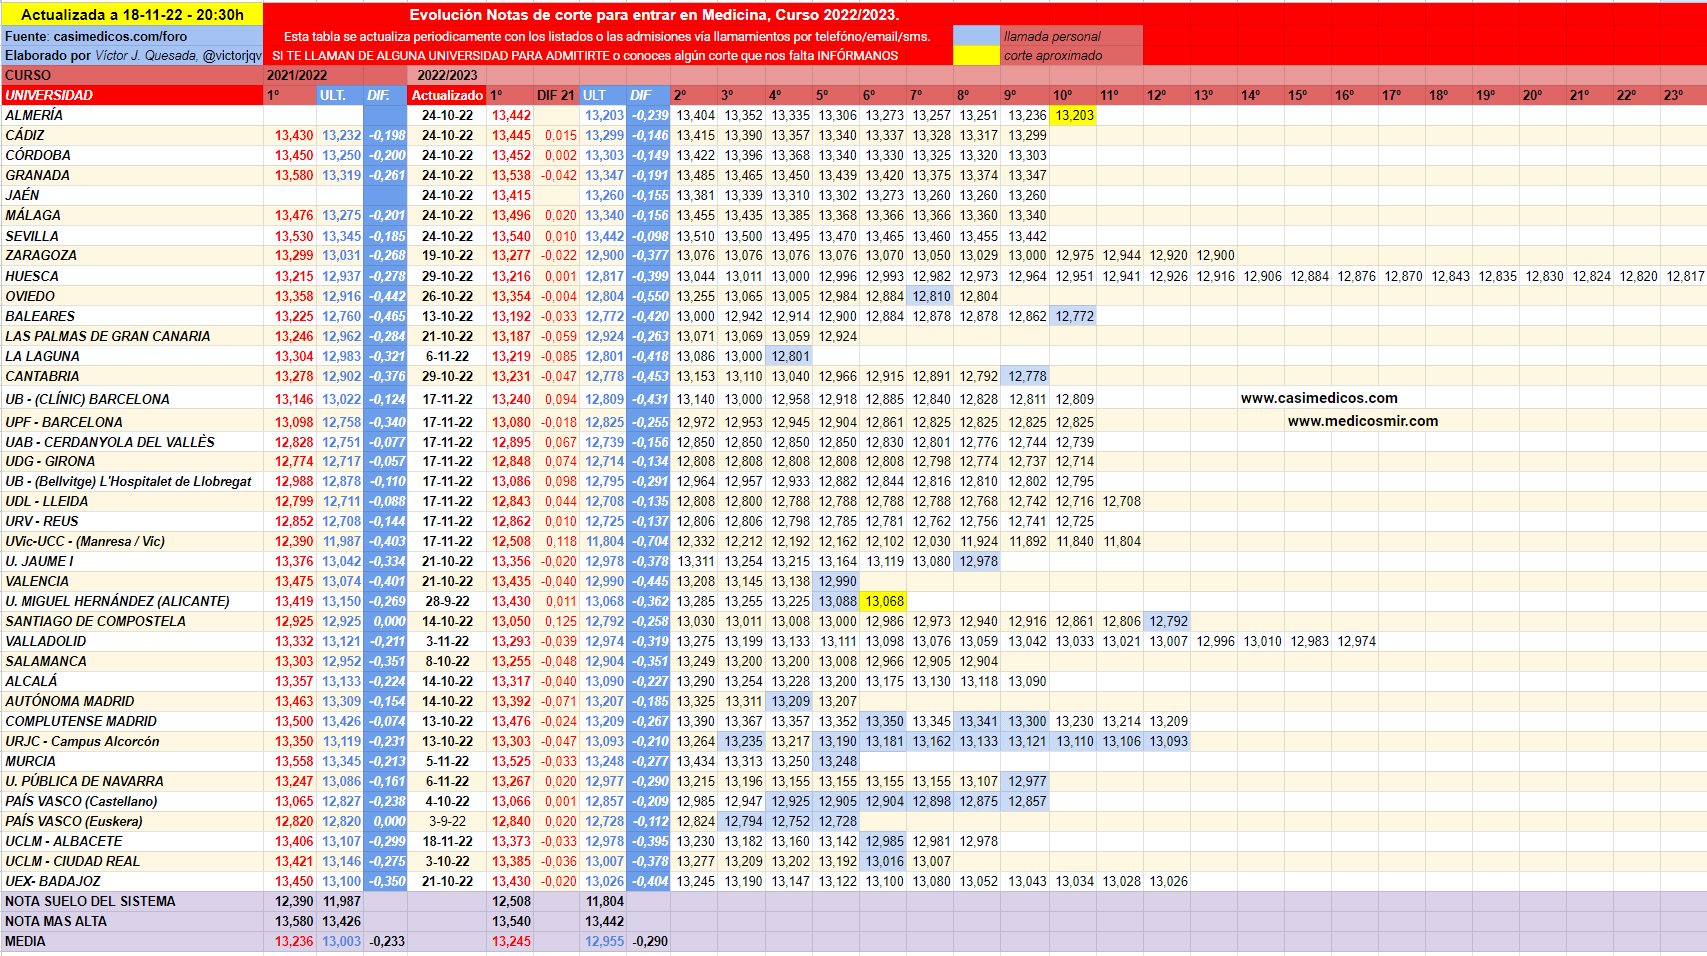Select the 'BALEARES' university cell

point(132,316)
